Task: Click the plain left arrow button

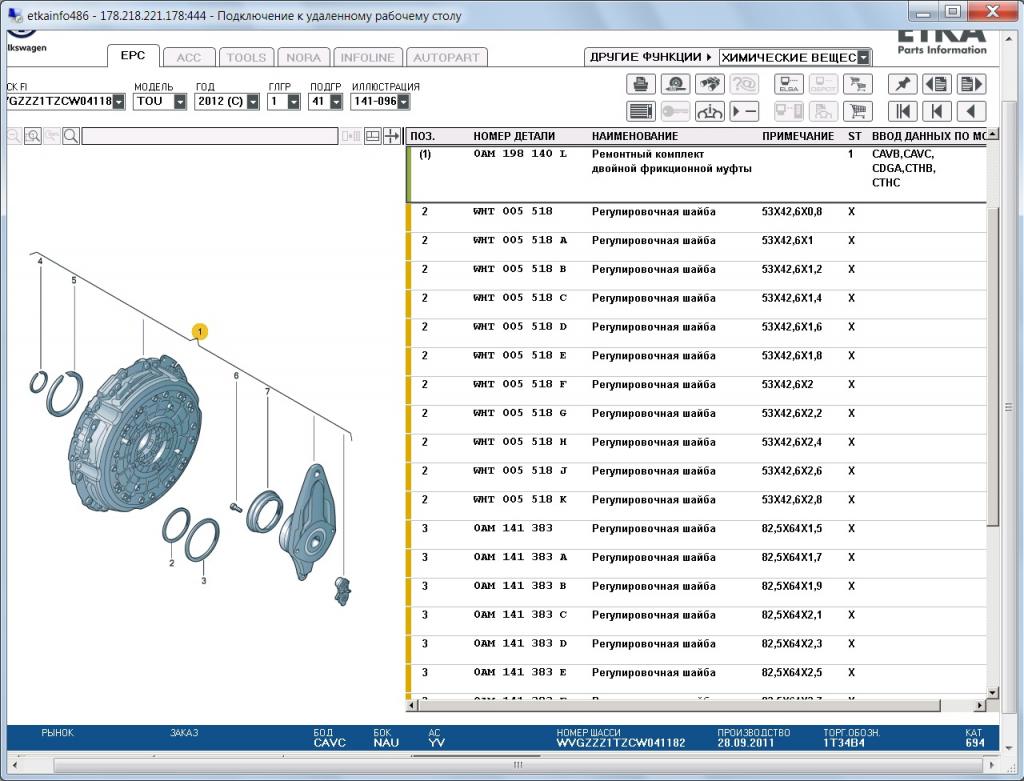Action: (971, 112)
